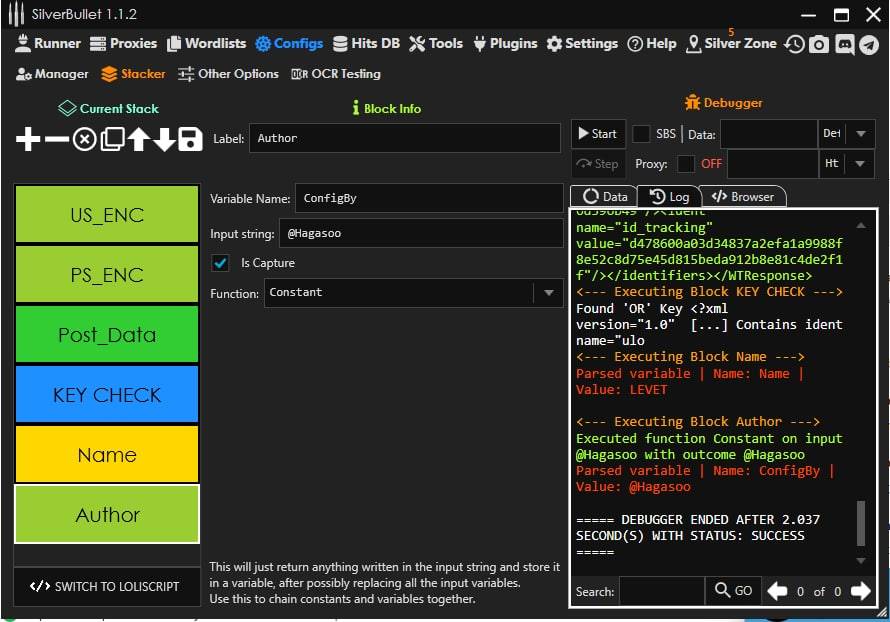Open the proxy type dropdown showing Ht
This screenshot has height=622, width=890.
(861, 164)
